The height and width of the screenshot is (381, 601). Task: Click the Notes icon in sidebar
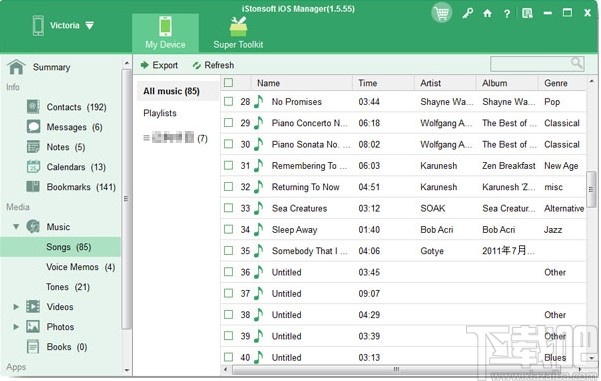click(33, 146)
